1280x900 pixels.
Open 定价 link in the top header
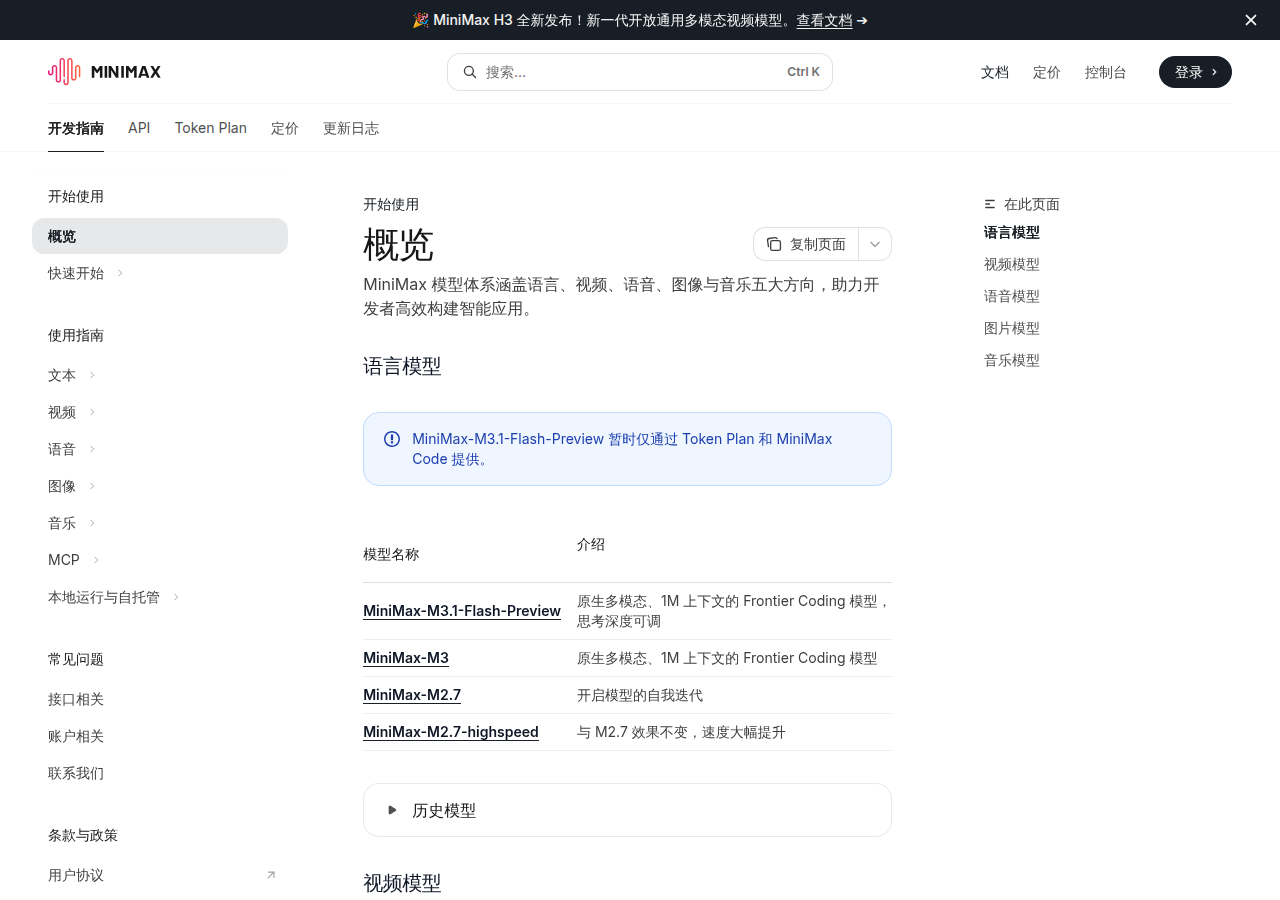pos(1047,72)
